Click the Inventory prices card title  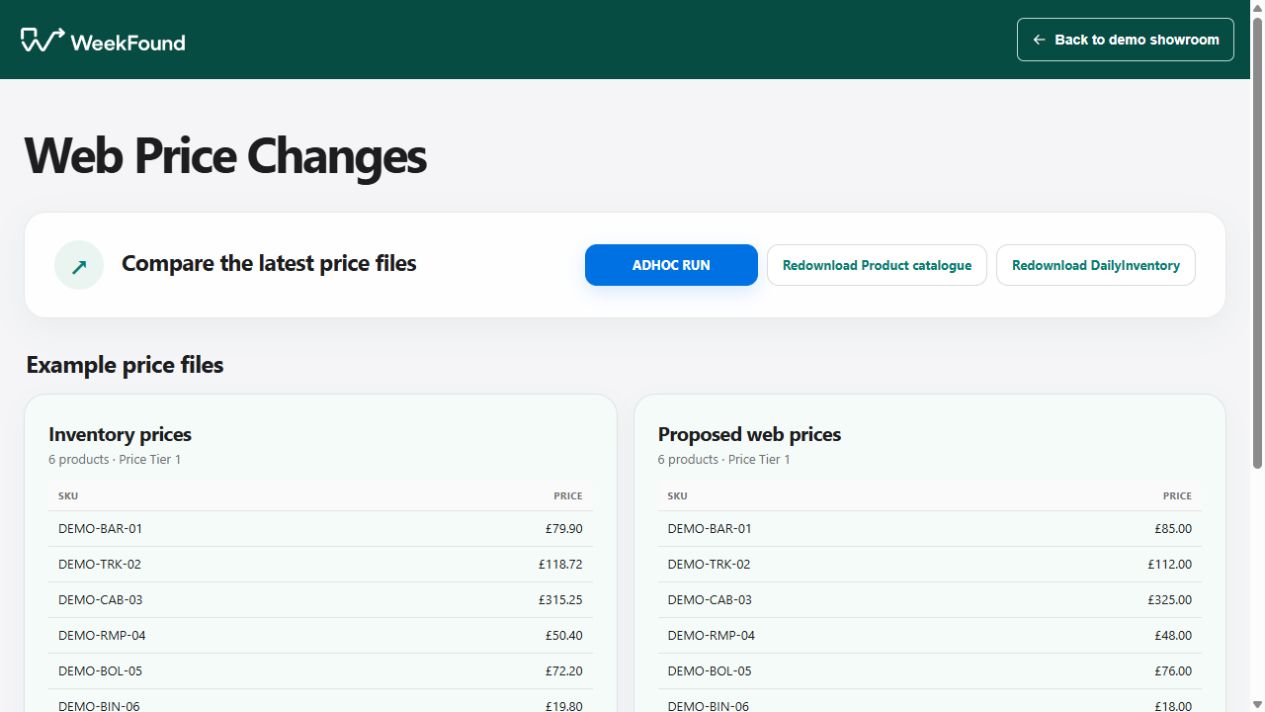[120, 434]
